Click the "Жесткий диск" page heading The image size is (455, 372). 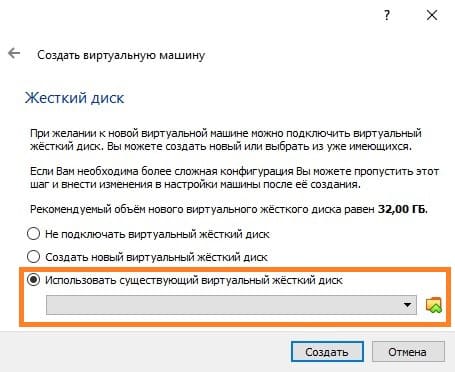pos(74,98)
